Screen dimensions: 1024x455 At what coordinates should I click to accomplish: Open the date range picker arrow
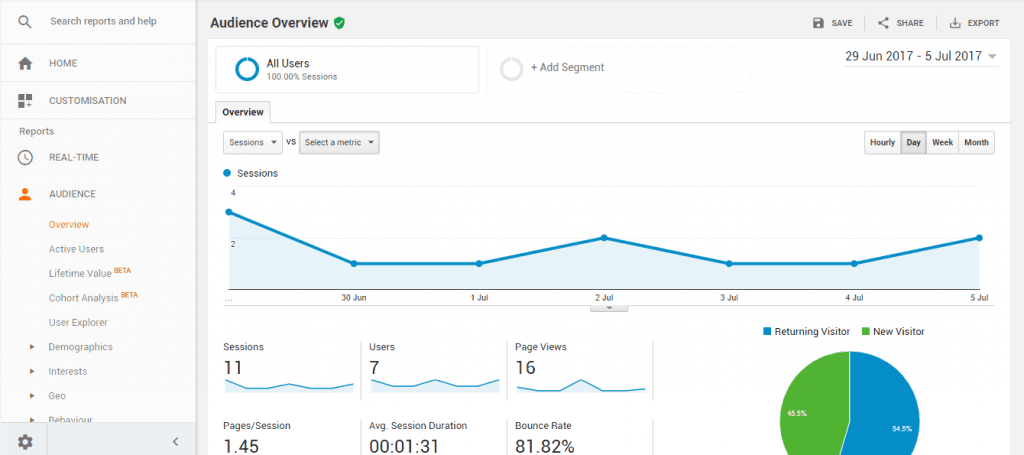pos(992,57)
